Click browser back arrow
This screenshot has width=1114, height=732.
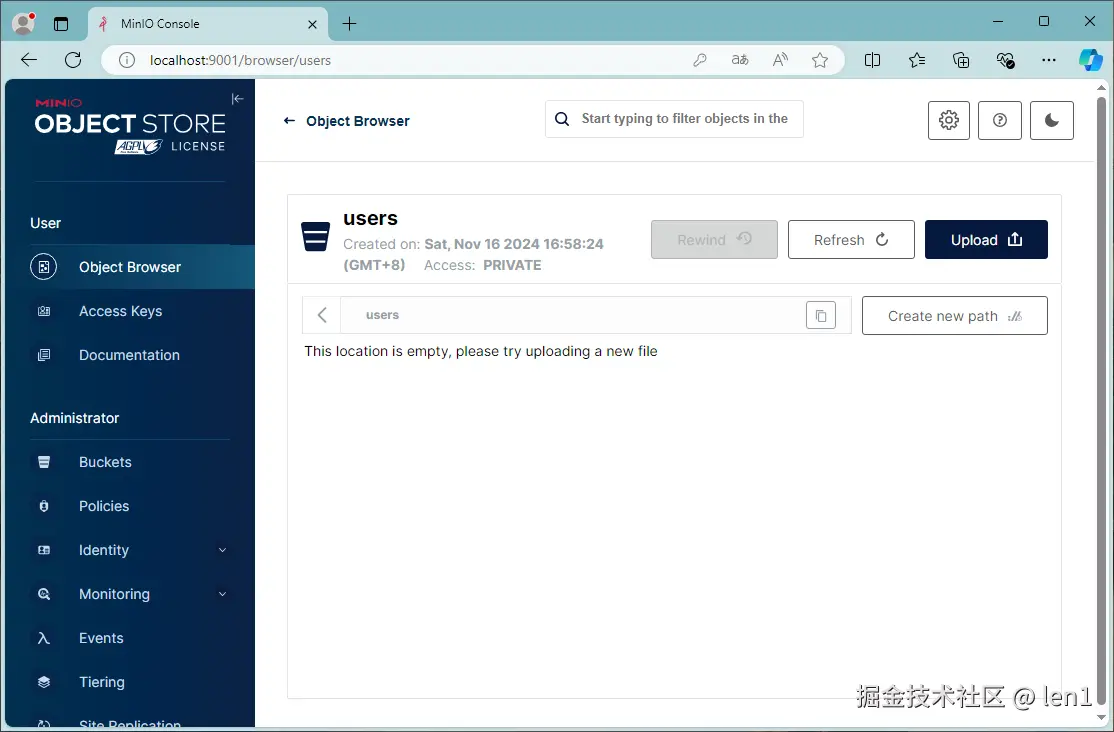tap(29, 60)
